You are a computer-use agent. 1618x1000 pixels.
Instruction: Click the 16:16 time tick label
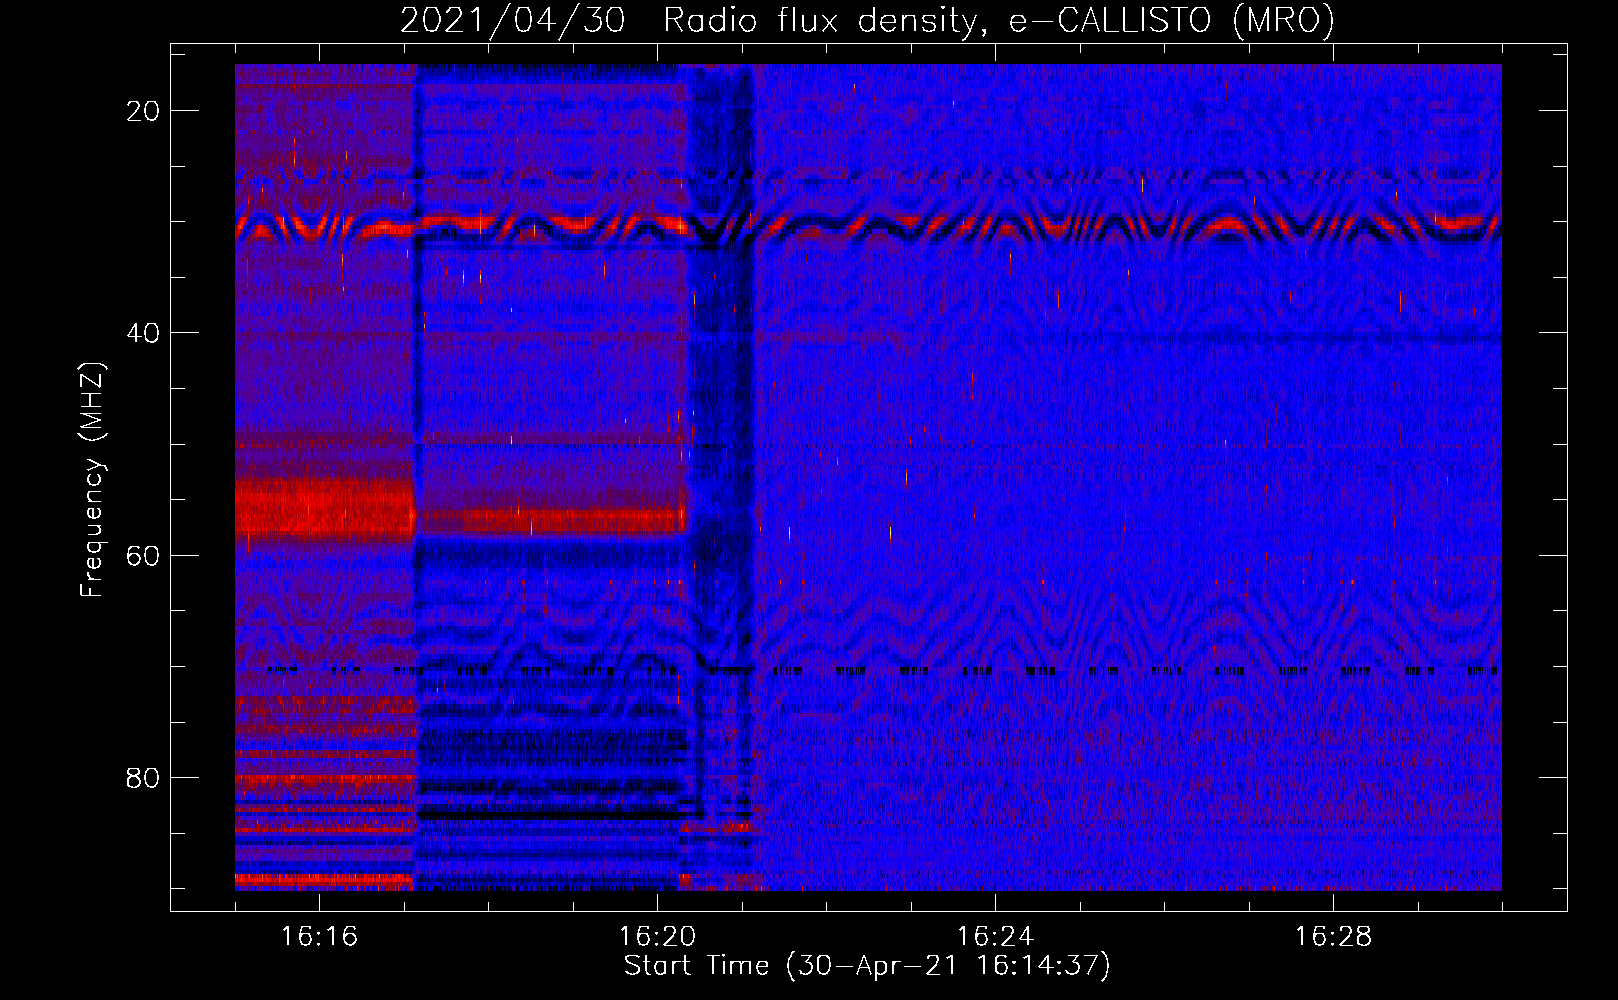[319, 937]
